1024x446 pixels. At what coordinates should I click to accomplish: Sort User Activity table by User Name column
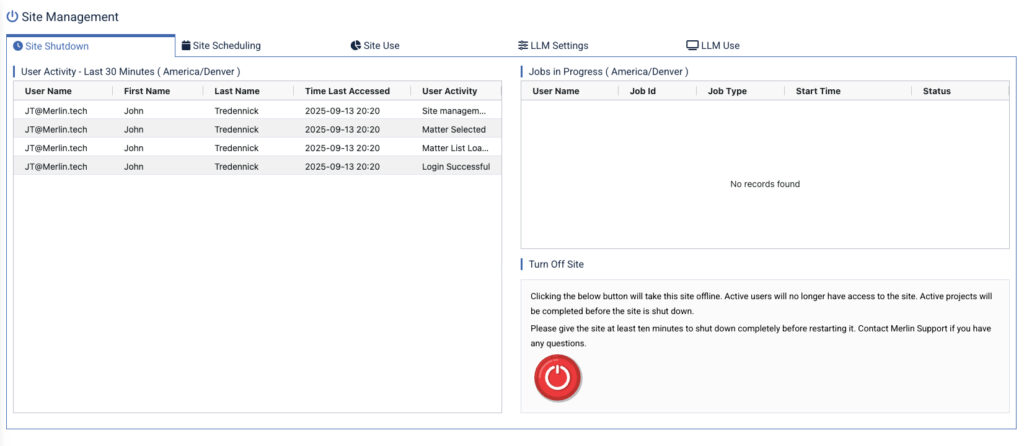point(48,91)
